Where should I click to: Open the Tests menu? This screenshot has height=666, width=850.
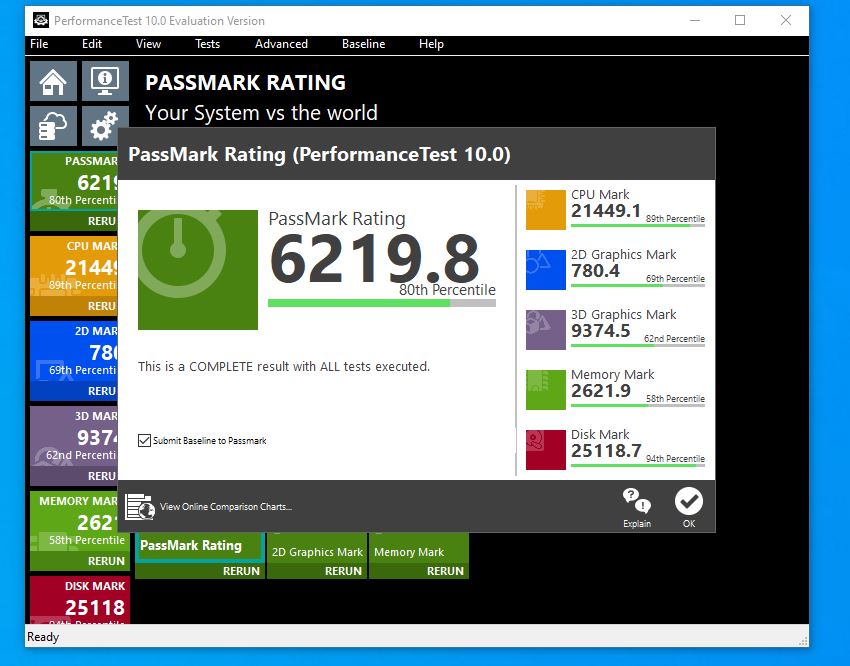click(x=208, y=44)
